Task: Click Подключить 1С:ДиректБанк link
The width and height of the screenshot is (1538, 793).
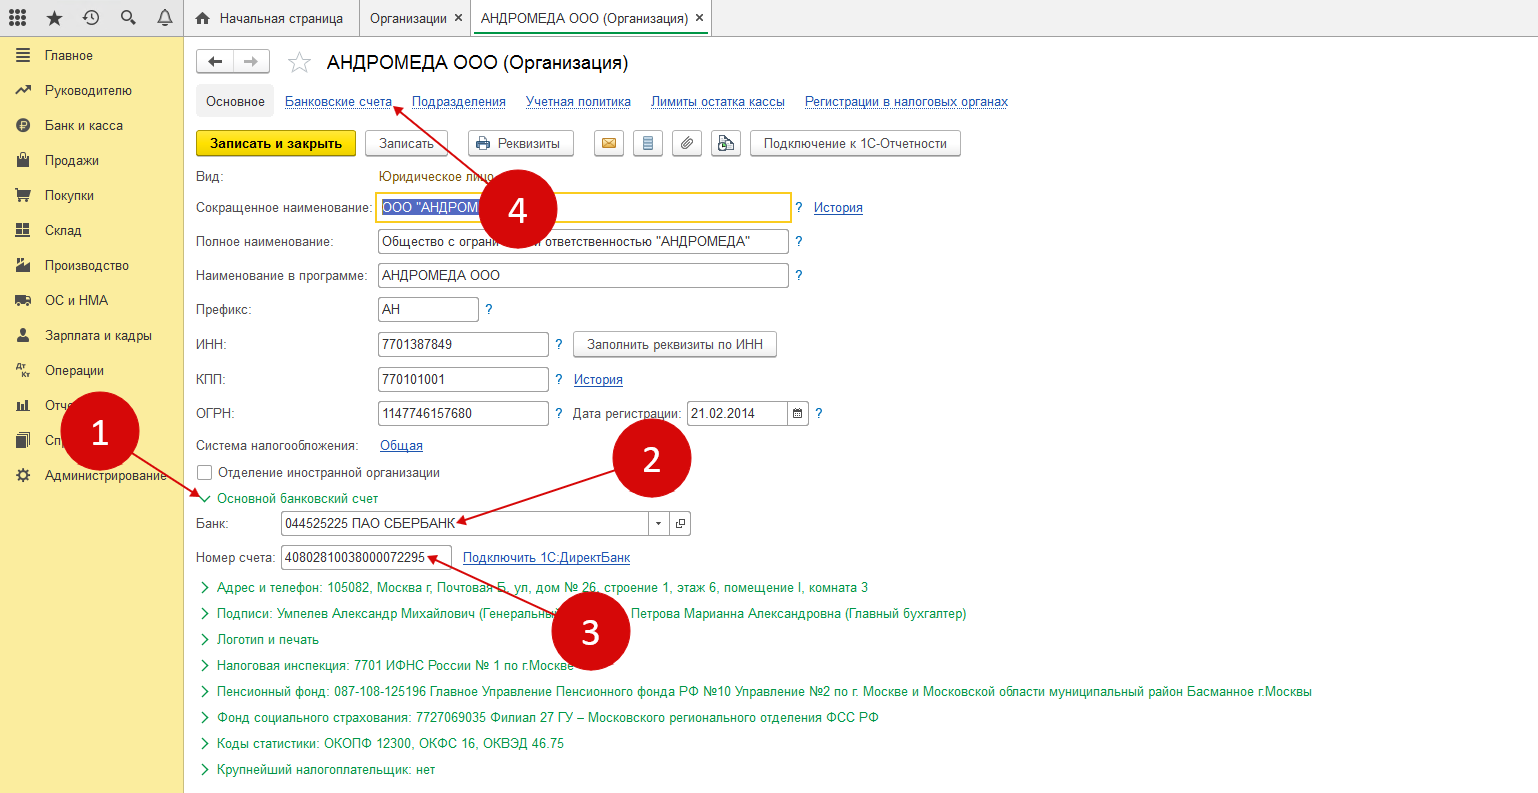Action: pyautogui.click(x=546, y=558)
